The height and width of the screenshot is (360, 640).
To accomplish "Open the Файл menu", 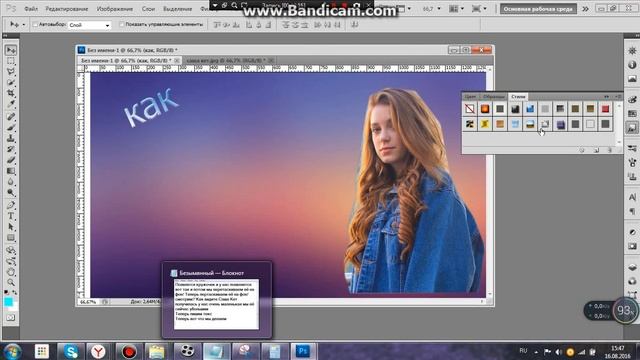I will click(31, 9).
